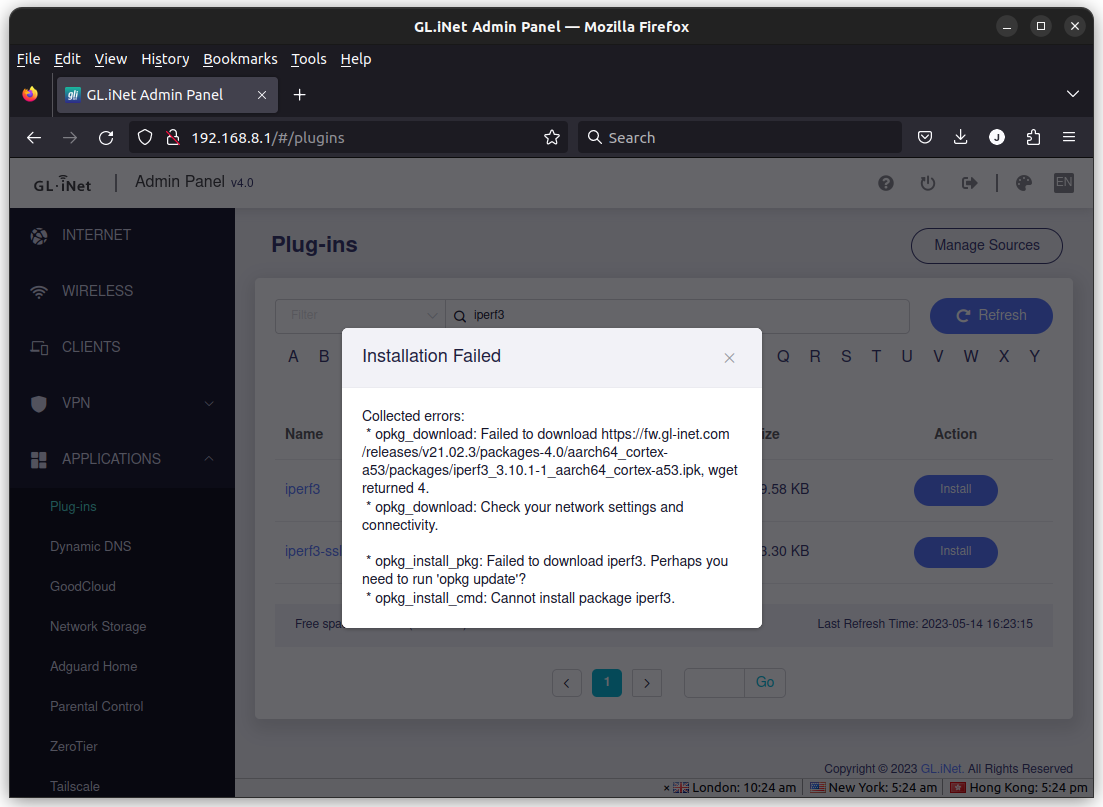Select page 1 in pagination
The height and width of the screenshot is (807, 1103).
coord(607,683)
